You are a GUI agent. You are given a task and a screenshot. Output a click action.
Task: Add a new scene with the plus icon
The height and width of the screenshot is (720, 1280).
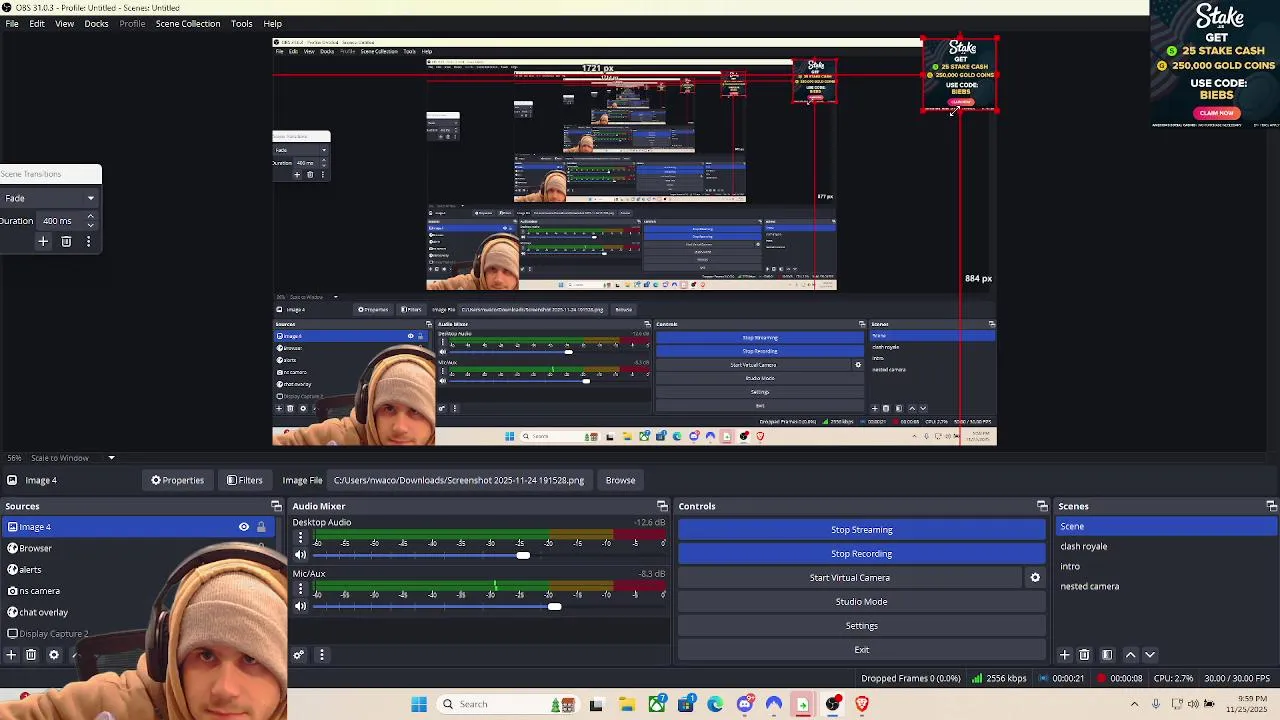coord(1064,655)
